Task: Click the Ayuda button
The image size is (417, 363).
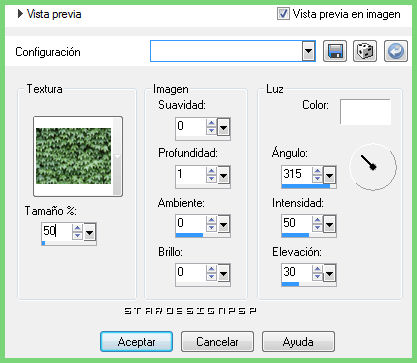Action: [x=298, y=342]
